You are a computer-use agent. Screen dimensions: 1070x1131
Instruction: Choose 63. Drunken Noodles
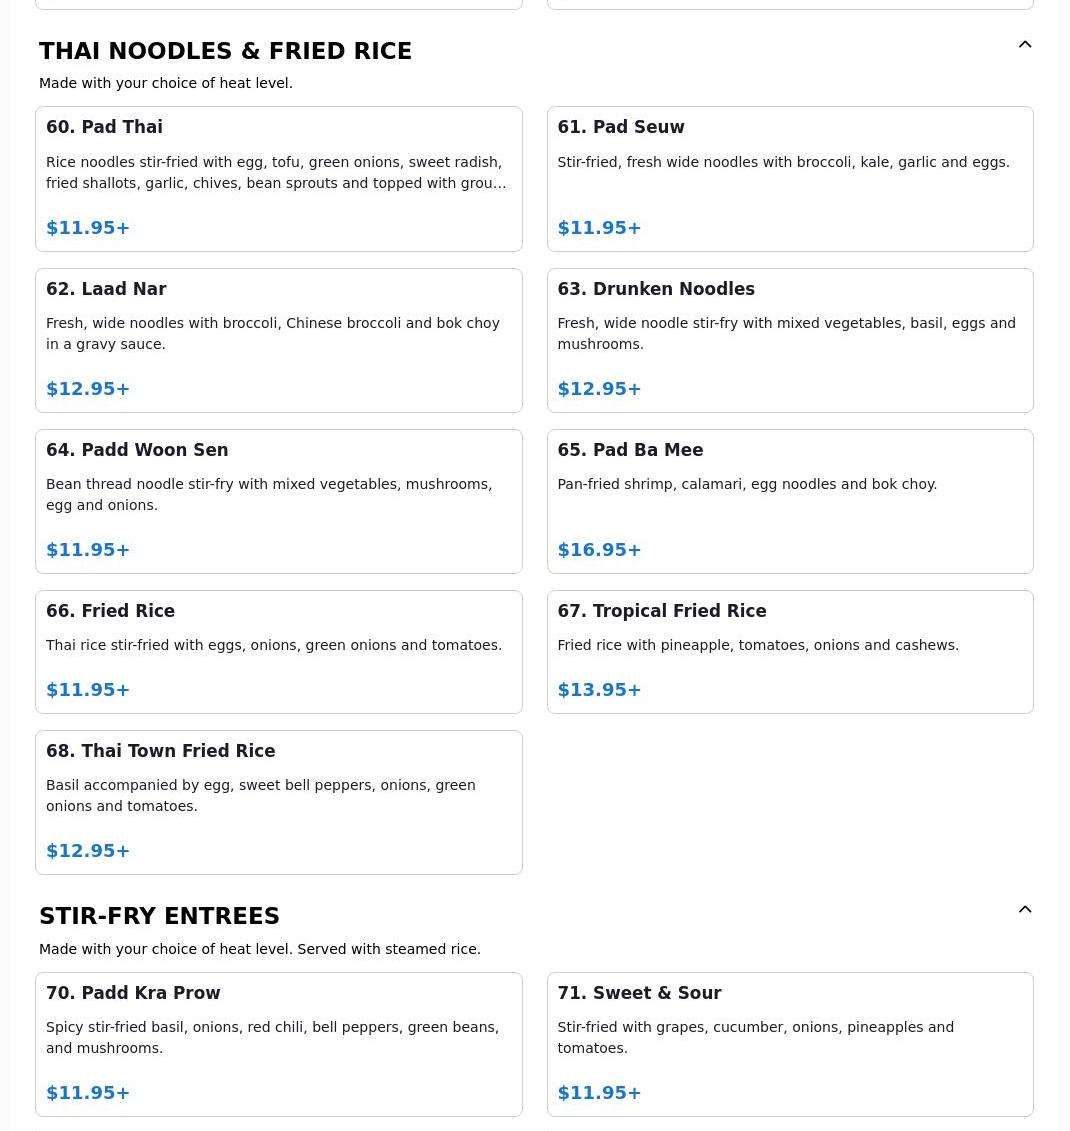pos(789,340)
